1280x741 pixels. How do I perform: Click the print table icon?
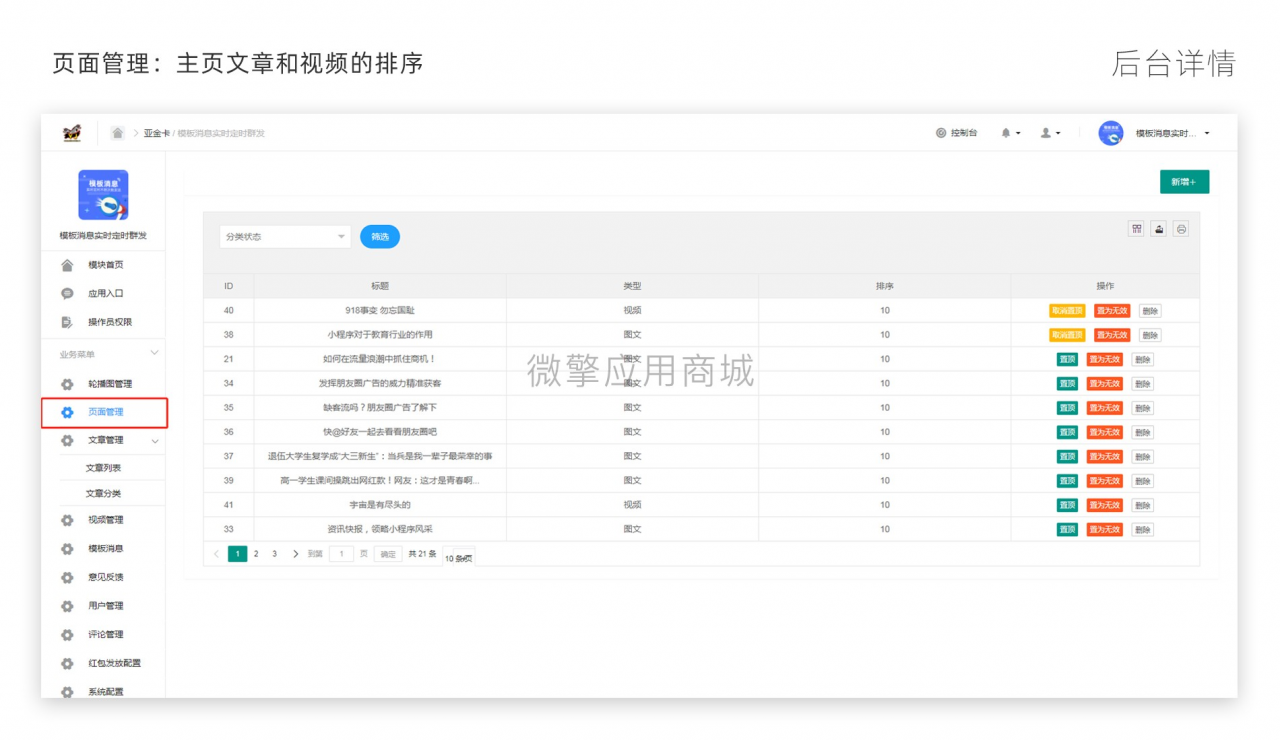tap(1181, 229)
